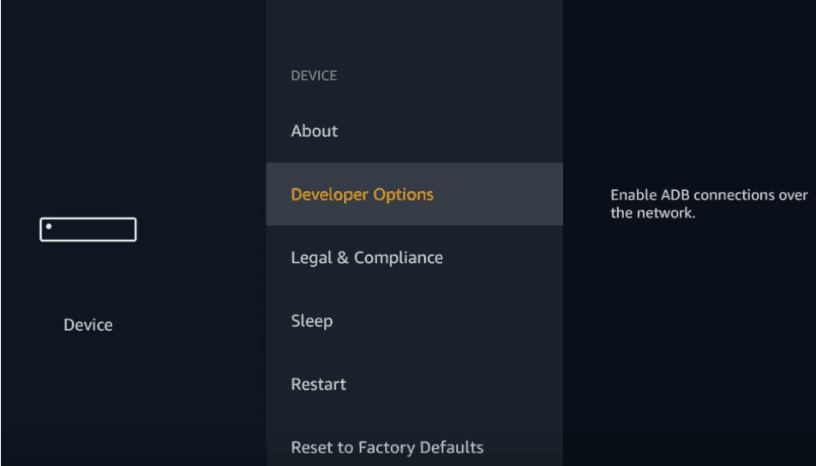
Task: Click the Device label under the icon
Action: pyautogui.click(x=88, y=325)
